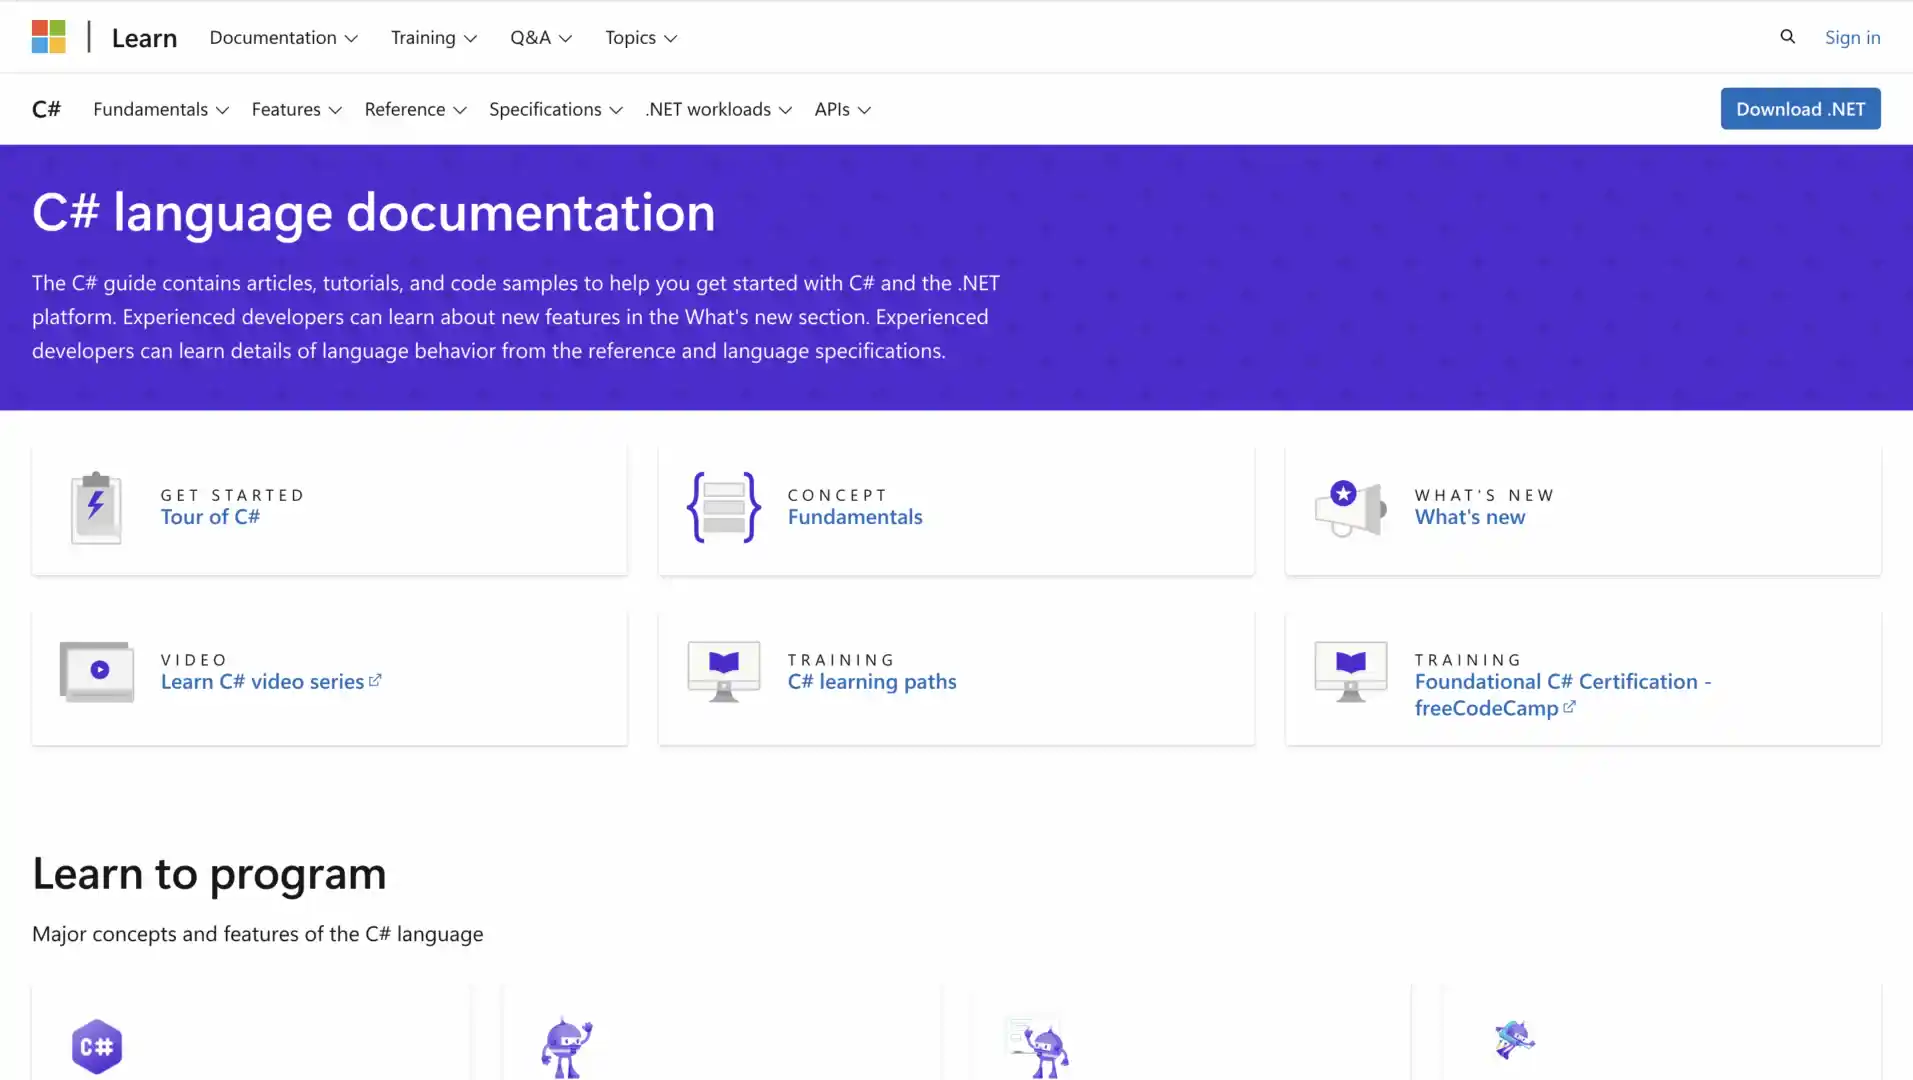Click the Download .NET button

click(x=1800, y=109)
